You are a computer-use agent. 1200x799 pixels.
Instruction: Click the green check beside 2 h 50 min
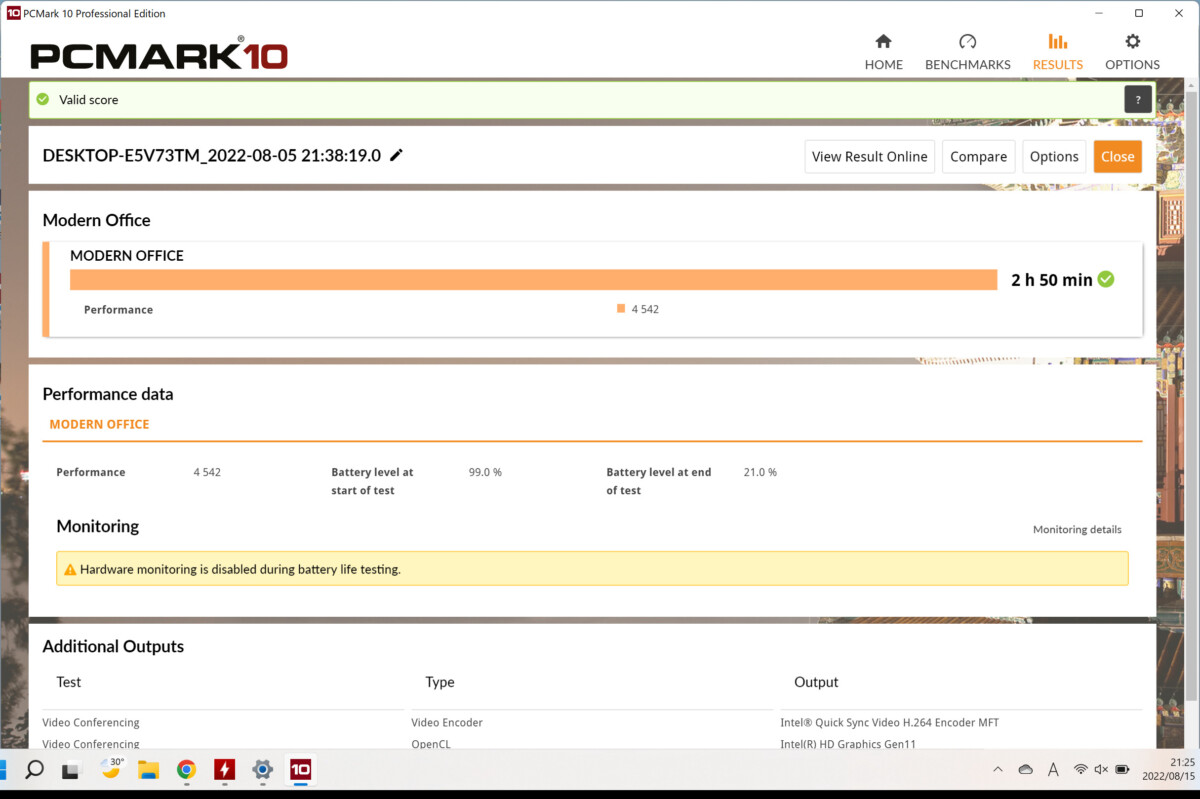tap(1105, 279)
